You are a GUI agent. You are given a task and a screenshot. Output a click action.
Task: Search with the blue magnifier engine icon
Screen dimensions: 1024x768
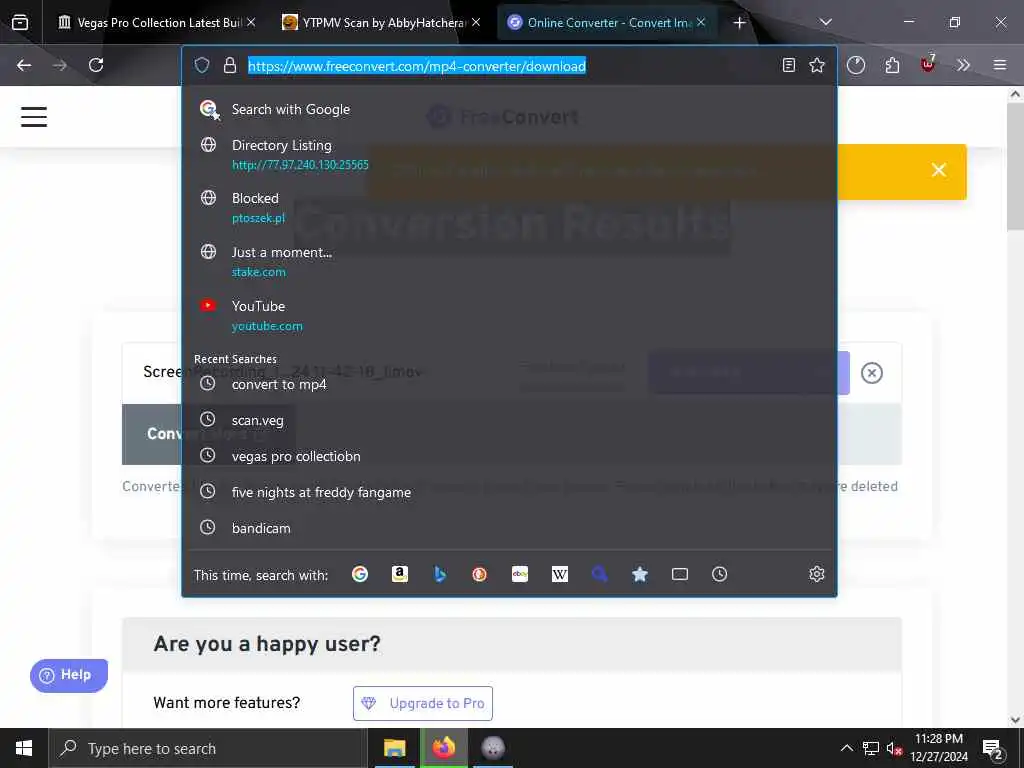pyautogui.click(x=600, y=574)
